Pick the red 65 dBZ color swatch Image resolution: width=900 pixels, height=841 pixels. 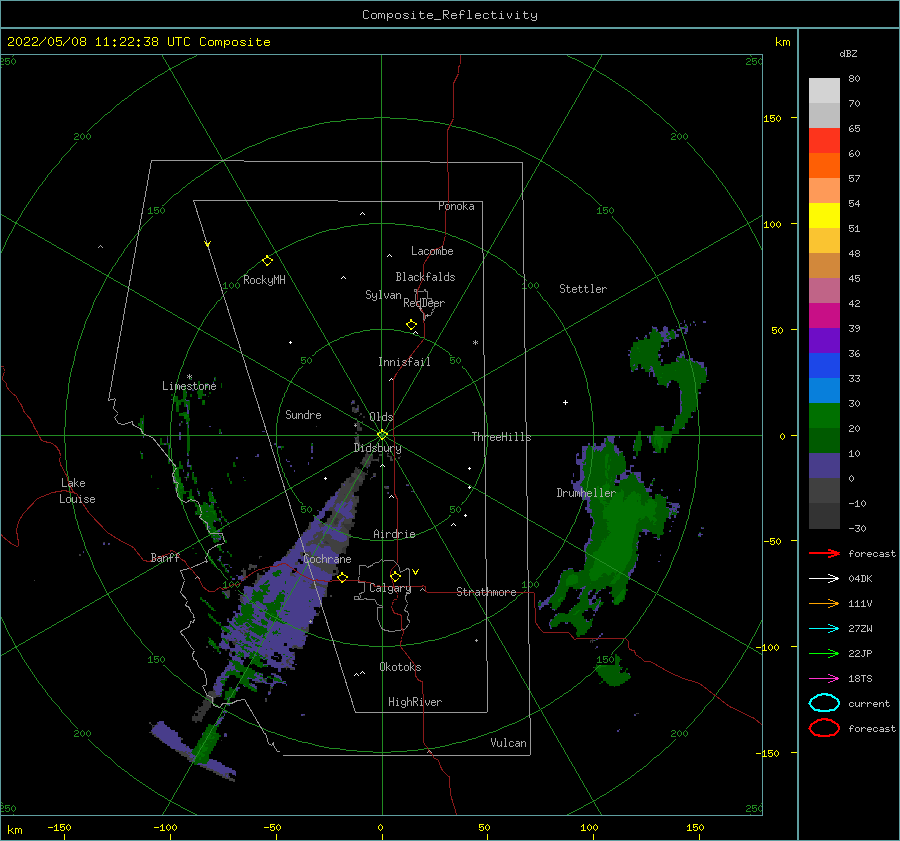[824, 140]
